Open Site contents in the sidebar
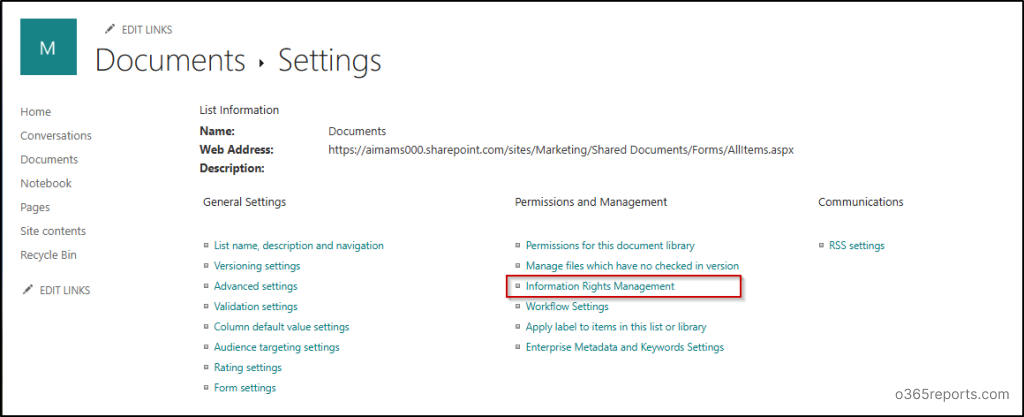 (53, 231)
